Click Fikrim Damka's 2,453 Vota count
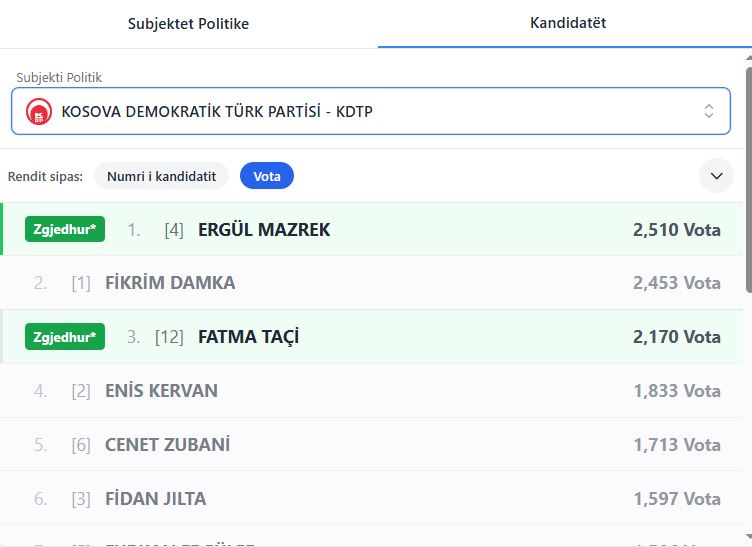Image resolution: width=752 pixels, height=547 pixels. coord(676,283)
